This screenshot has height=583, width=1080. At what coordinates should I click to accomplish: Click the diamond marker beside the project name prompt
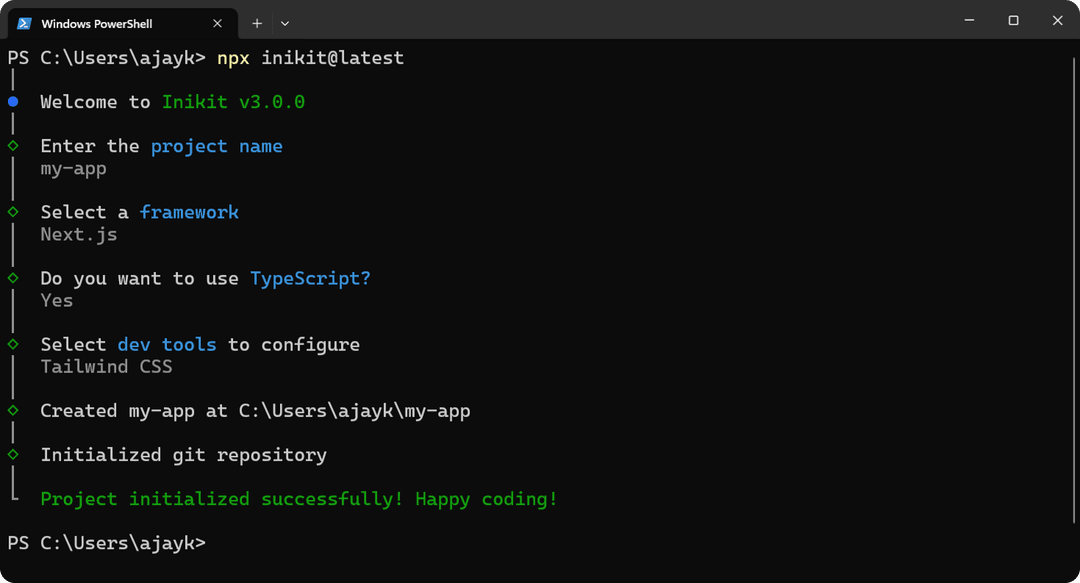(11, 145)
